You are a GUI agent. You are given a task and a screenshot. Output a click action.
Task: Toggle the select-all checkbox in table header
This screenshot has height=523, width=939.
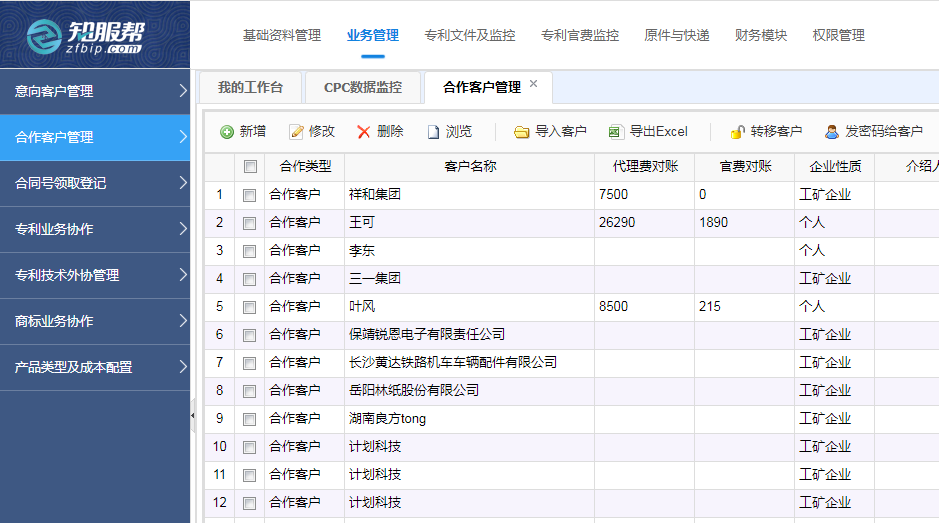click(x=250, y=167)
